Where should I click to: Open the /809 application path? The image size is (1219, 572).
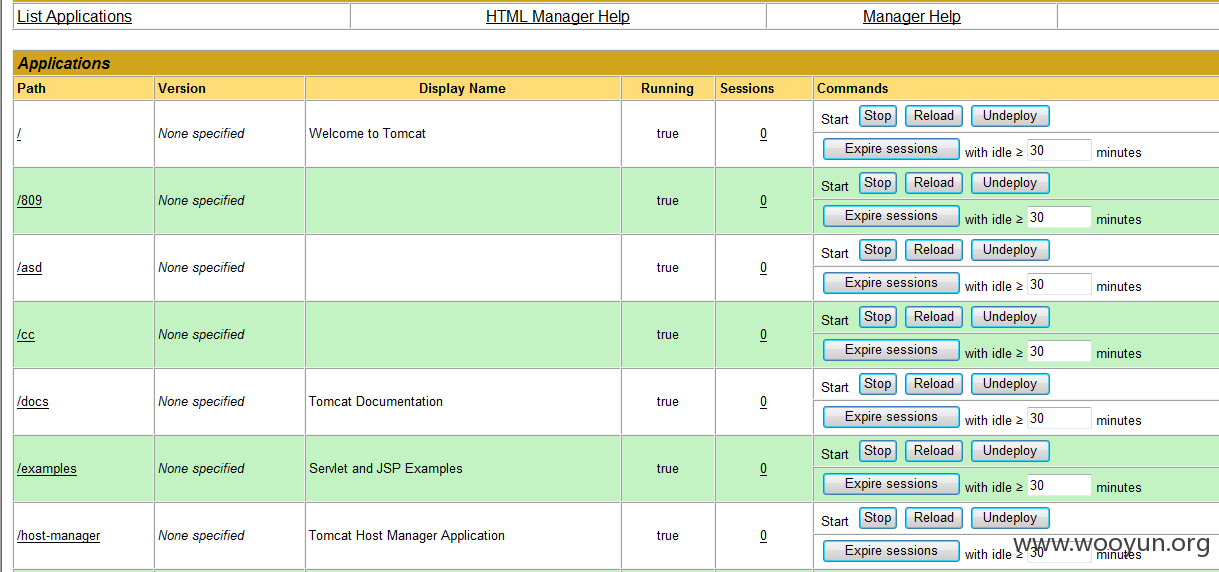(30, 200)
